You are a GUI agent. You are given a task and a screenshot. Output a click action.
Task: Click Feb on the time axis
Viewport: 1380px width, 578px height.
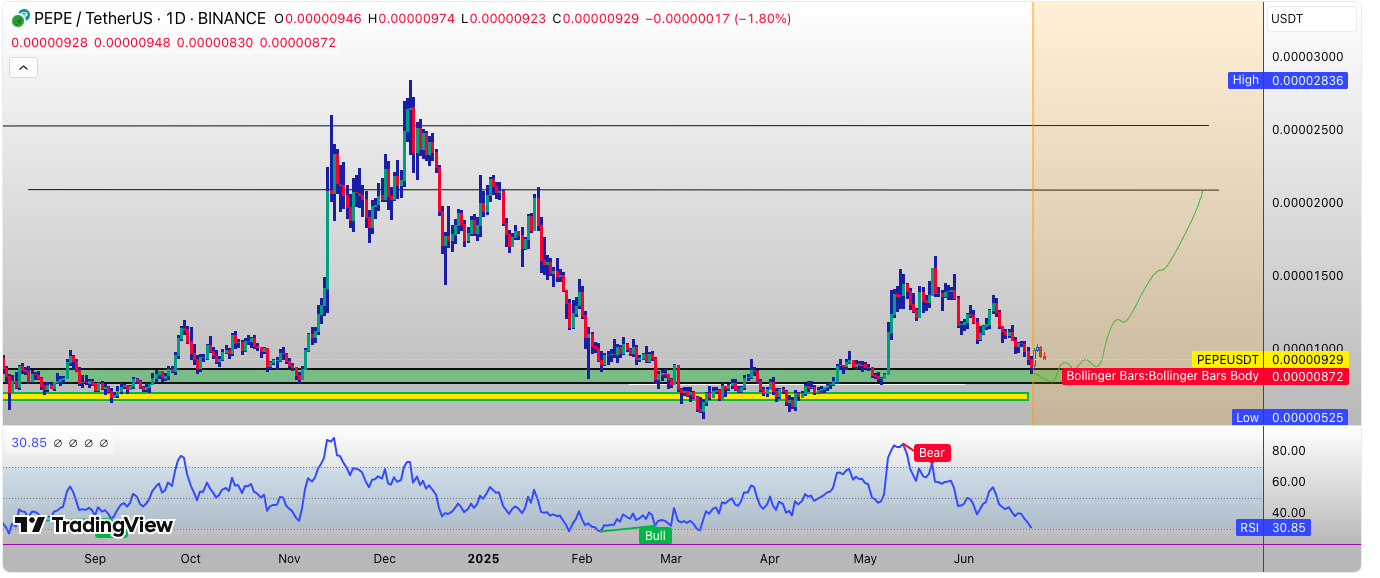point(580,559)
